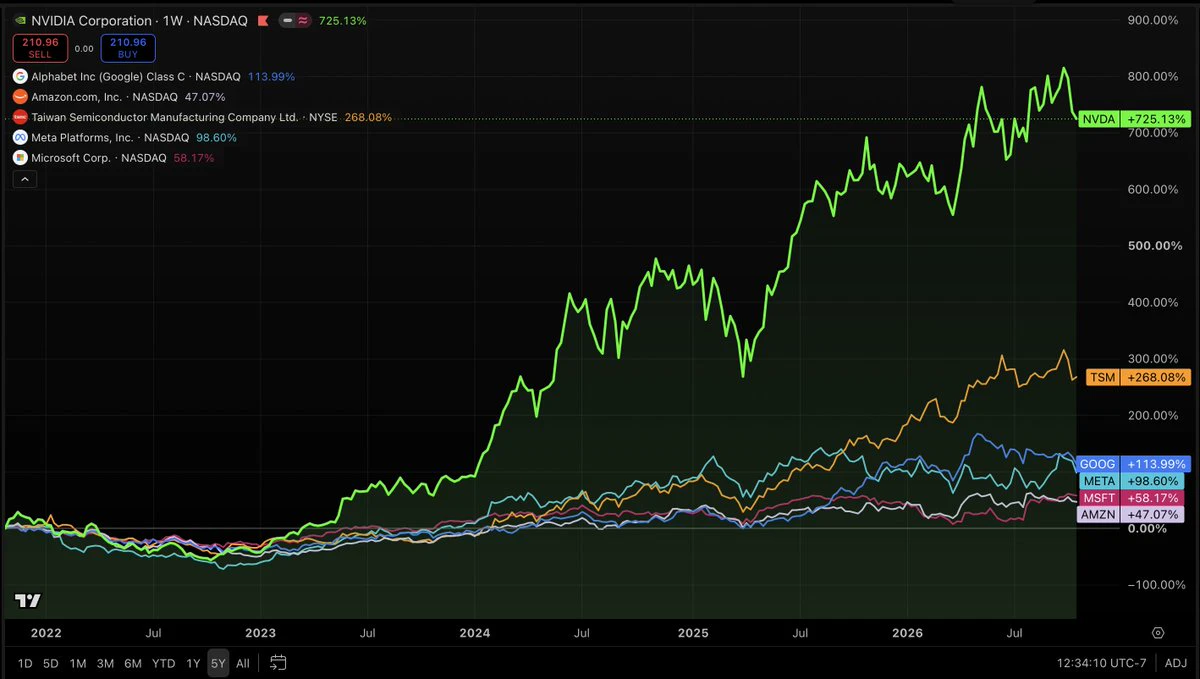Screen dimensions: 1200x679
Task: Collapse the symbol legend with the chevron button
Action: point(25,179)
